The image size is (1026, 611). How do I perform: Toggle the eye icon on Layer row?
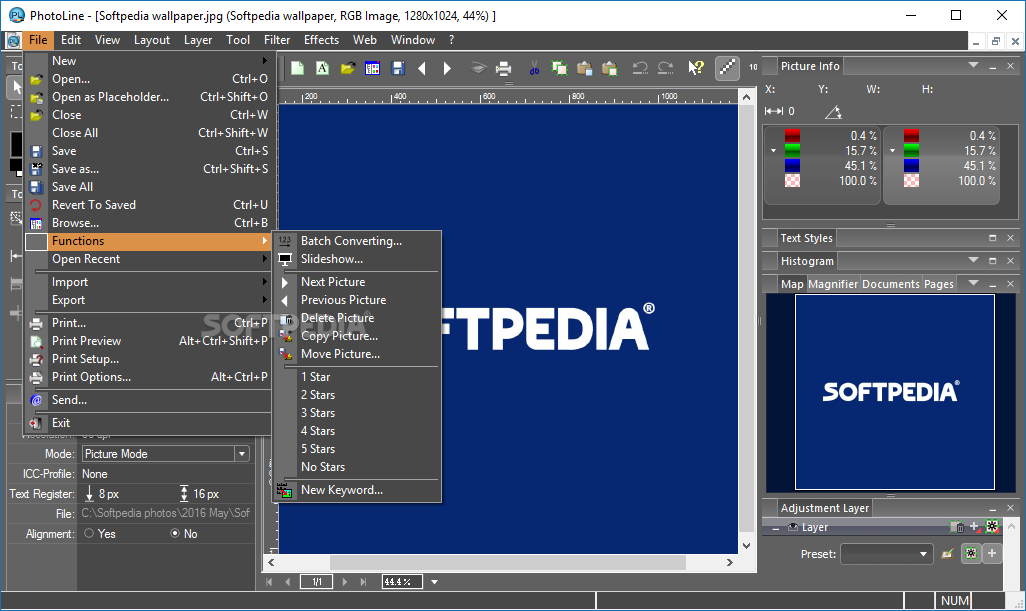coord(793,527)
